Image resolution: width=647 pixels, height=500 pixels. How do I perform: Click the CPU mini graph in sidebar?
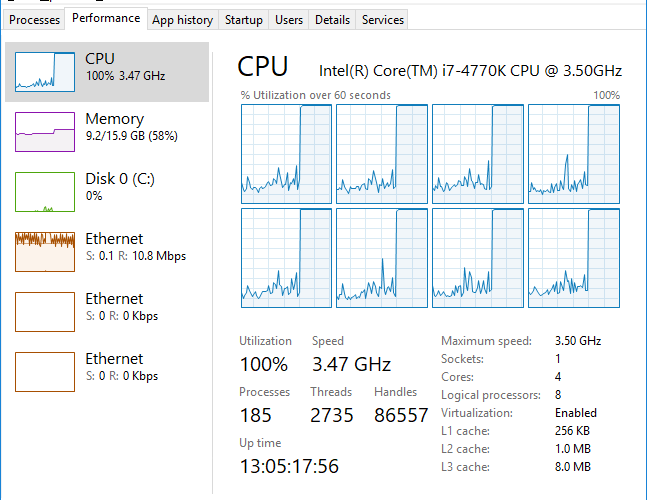click(x=45, y=71)
